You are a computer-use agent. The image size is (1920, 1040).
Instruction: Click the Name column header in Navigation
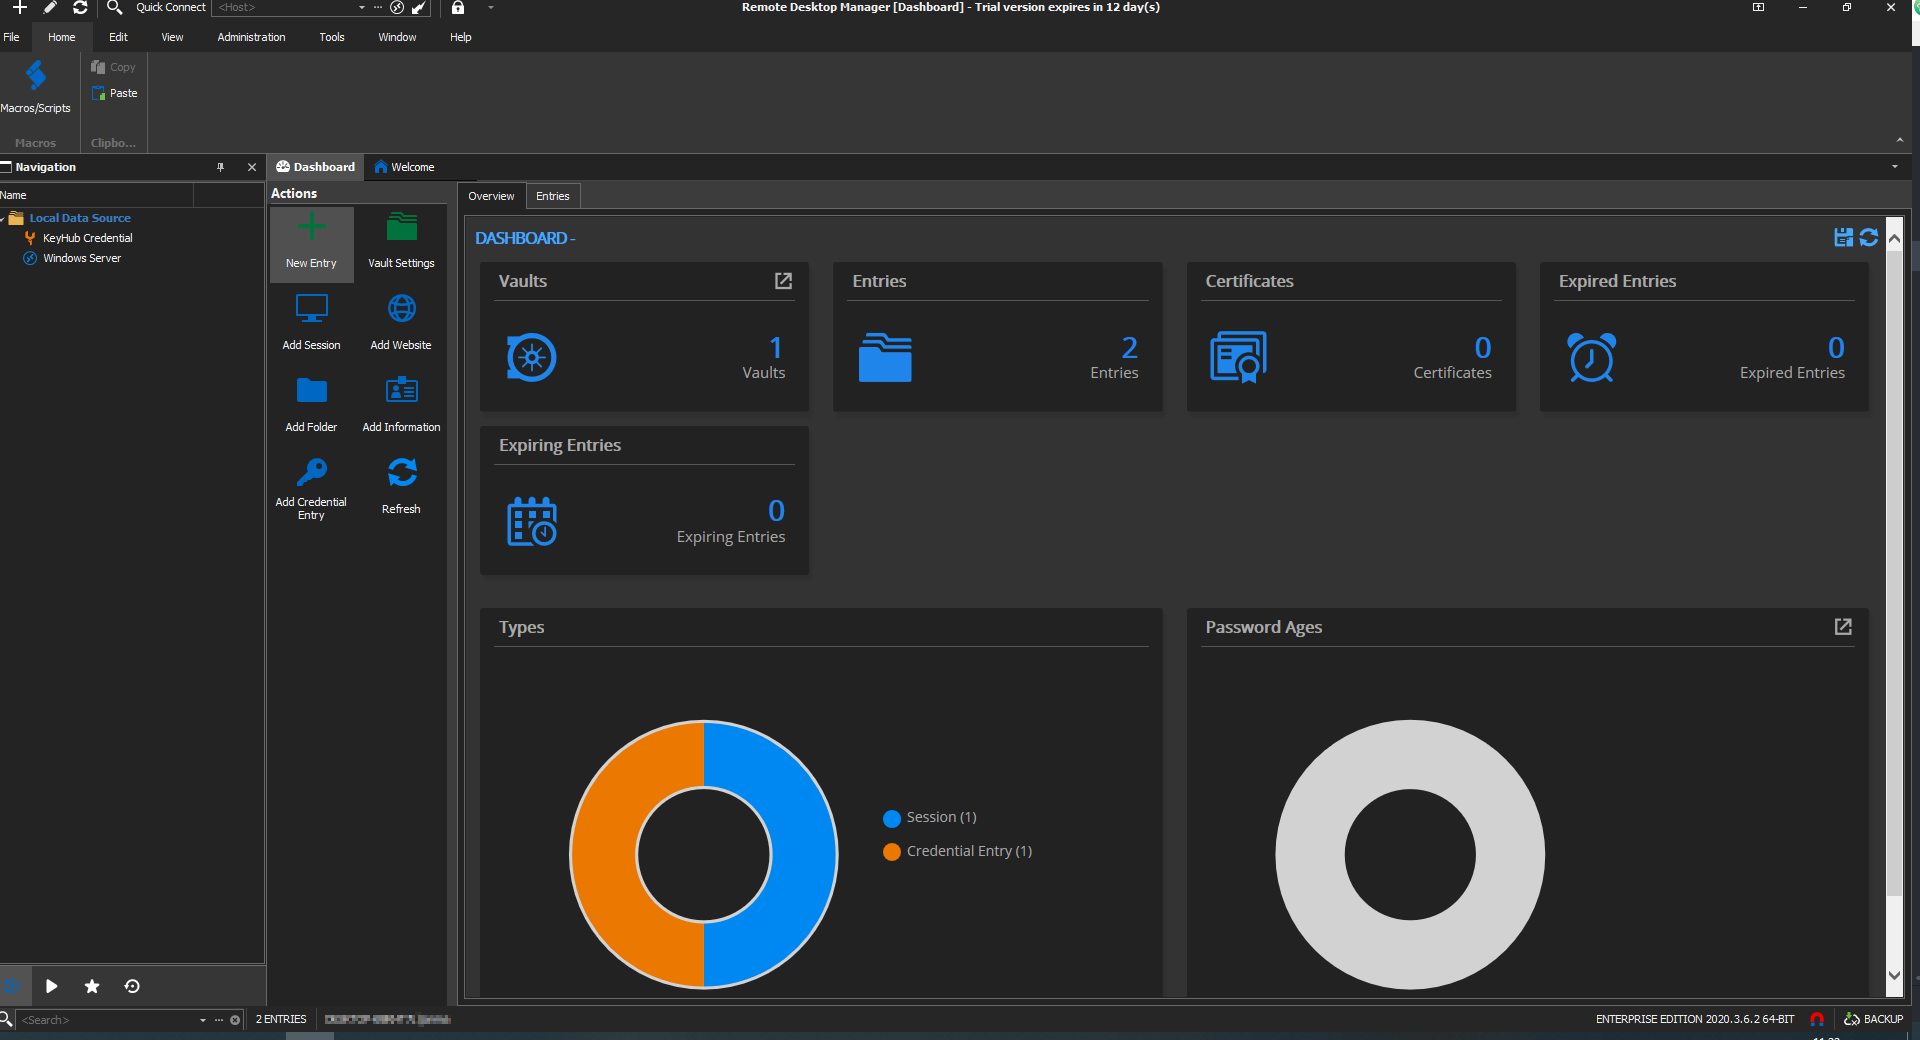click(x=96, y=195)
